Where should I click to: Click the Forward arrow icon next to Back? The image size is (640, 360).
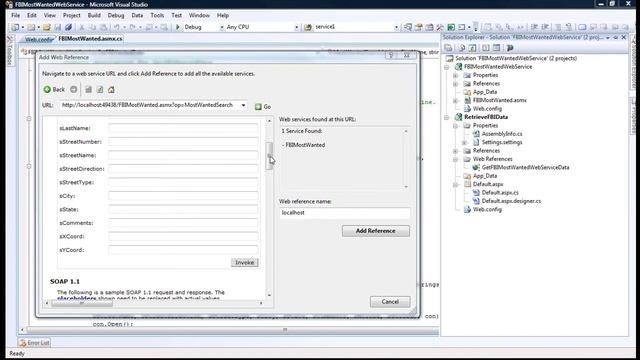pyautogui.click(x=73, y=89)
